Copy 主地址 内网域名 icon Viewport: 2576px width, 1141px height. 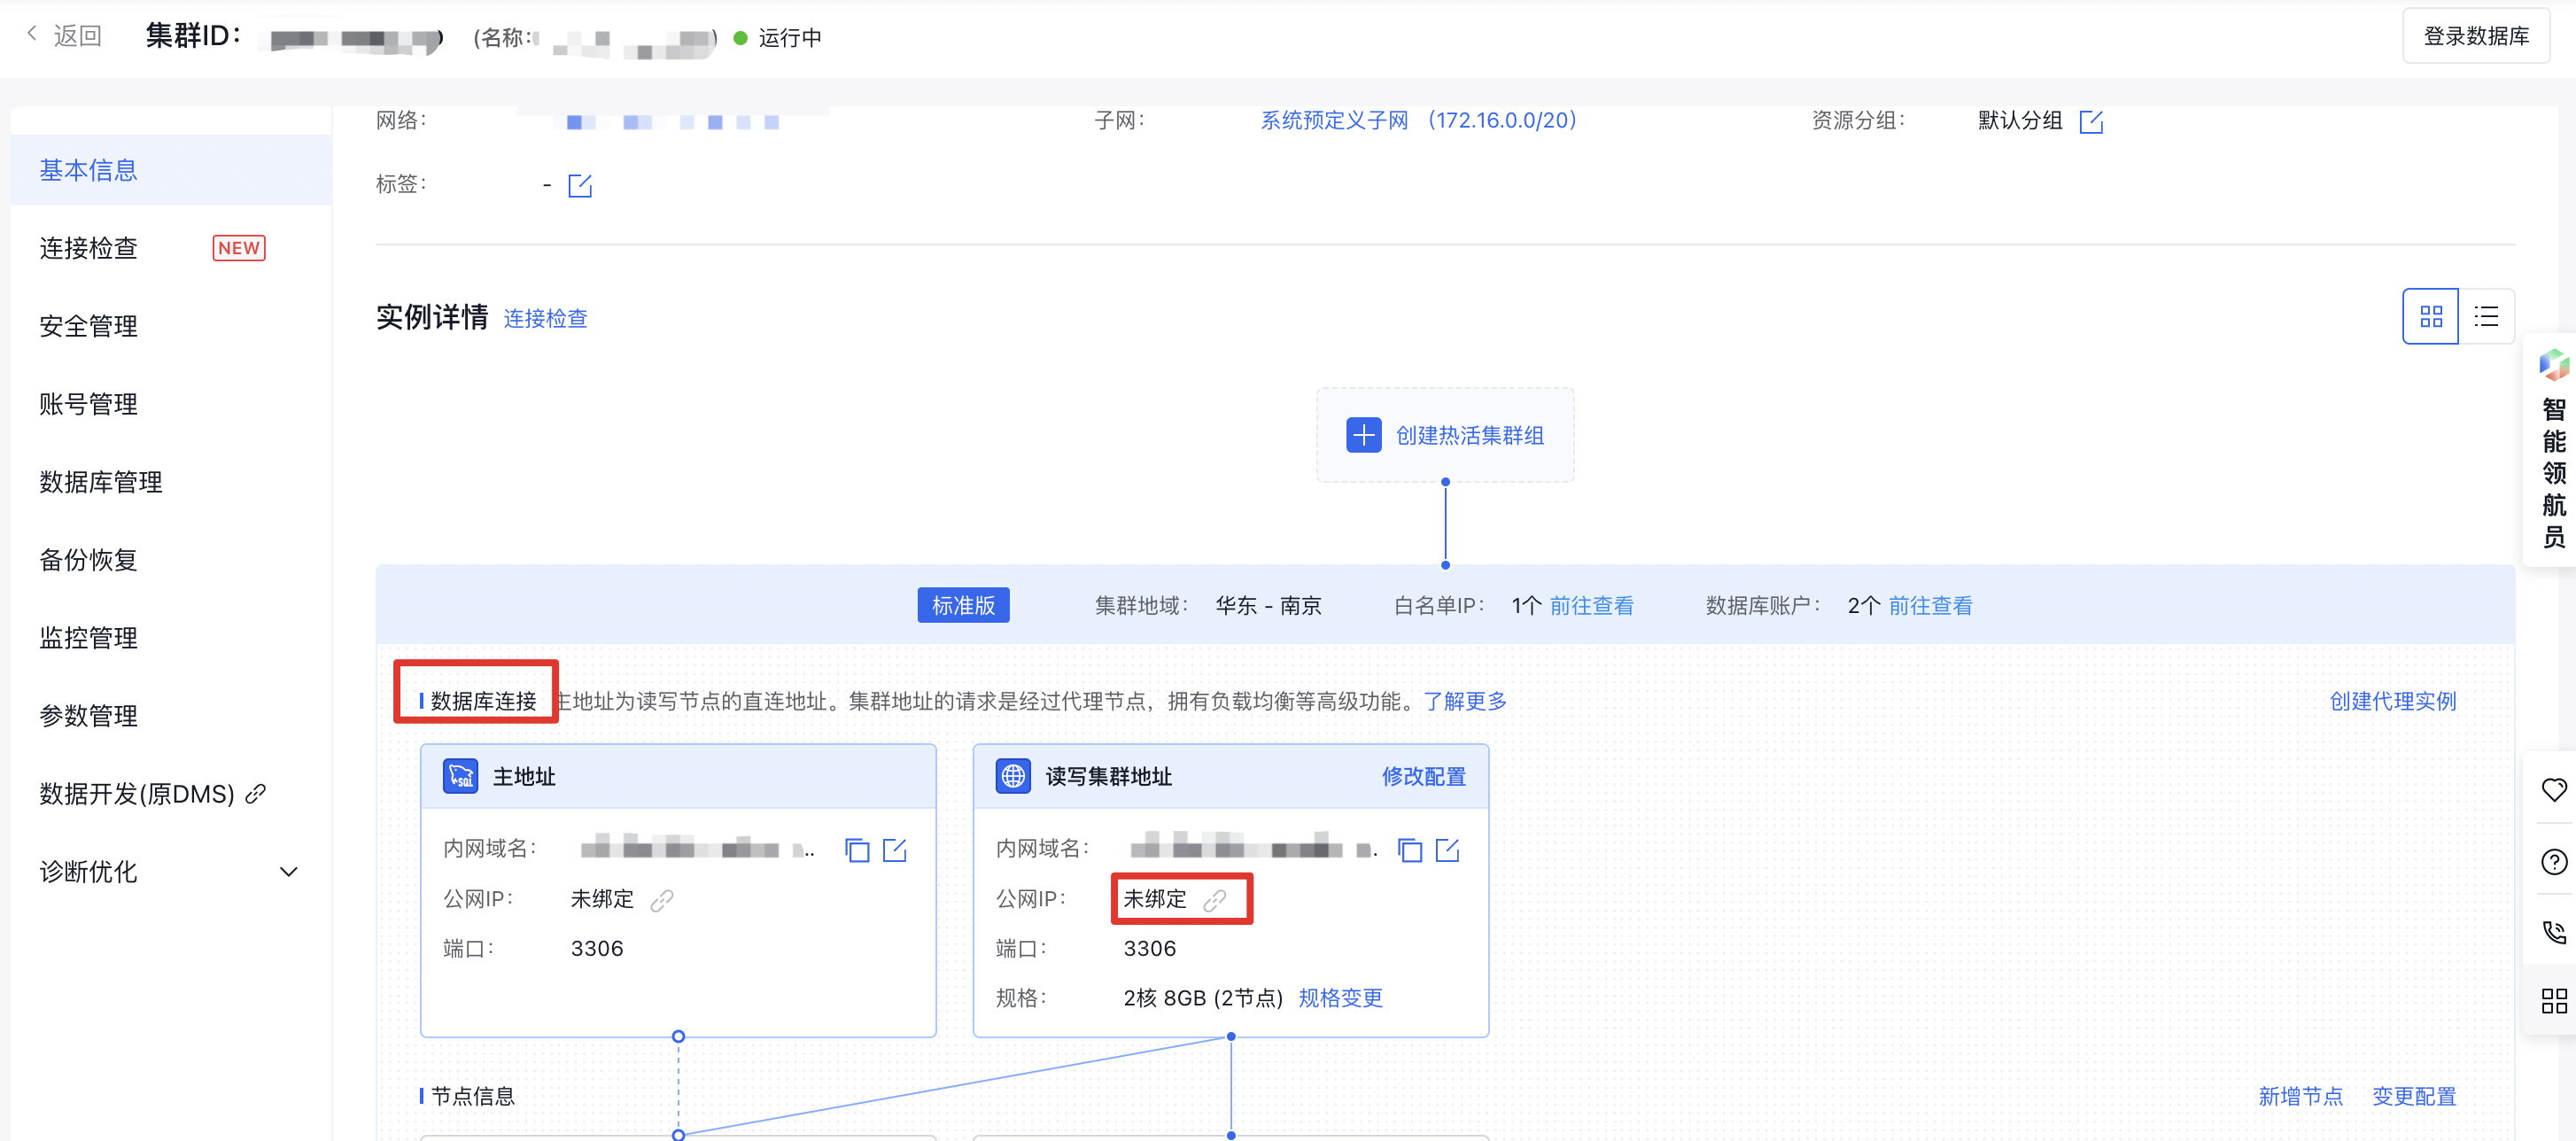(857, 850)
